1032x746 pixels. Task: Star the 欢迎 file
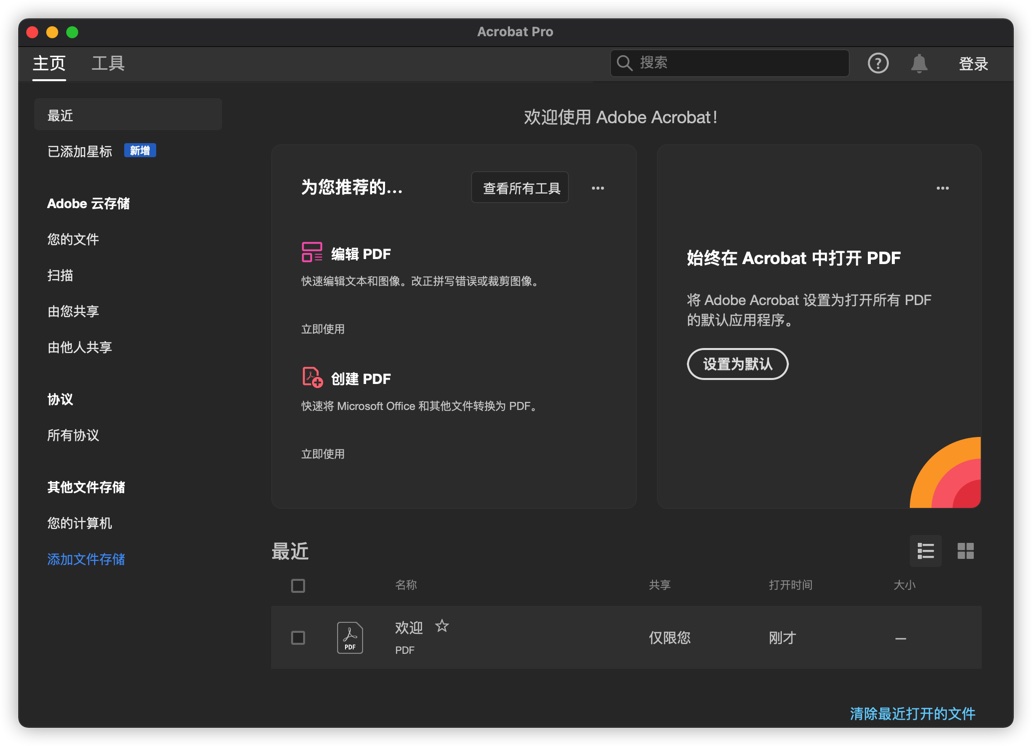(442, 626)
